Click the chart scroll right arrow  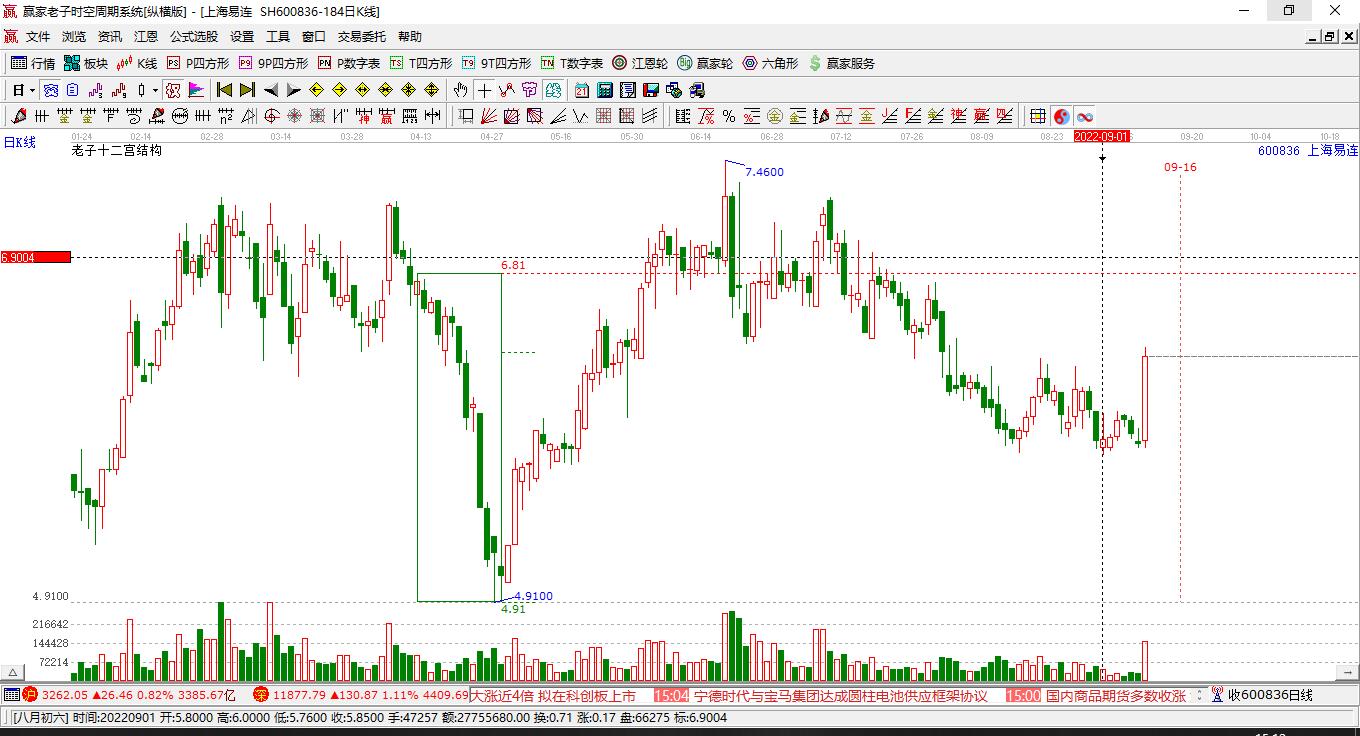[x=1349, y=673]
